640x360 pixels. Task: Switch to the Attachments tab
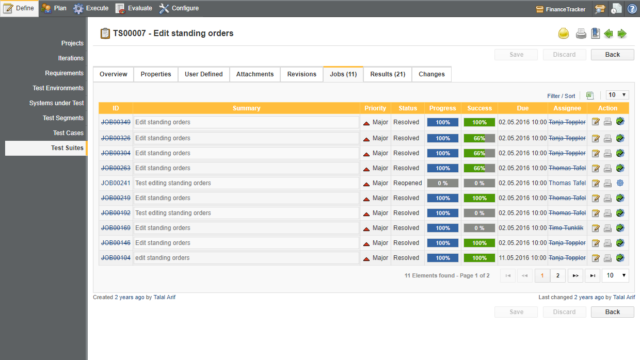pyautogui.click(x=255, y=74)
